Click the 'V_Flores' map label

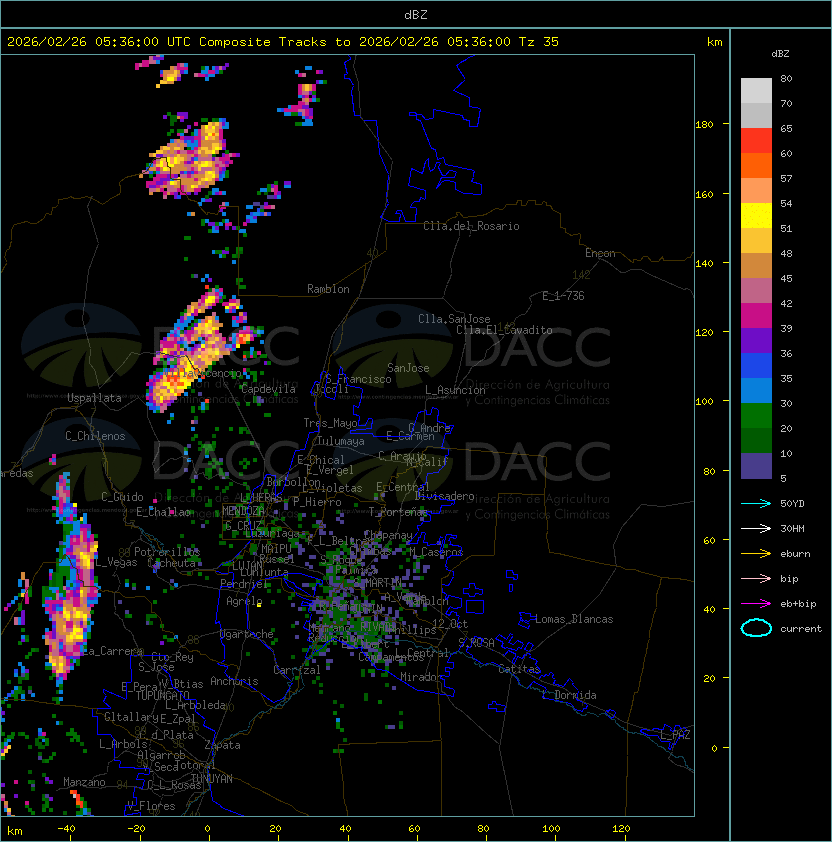[x=151, y=806]
